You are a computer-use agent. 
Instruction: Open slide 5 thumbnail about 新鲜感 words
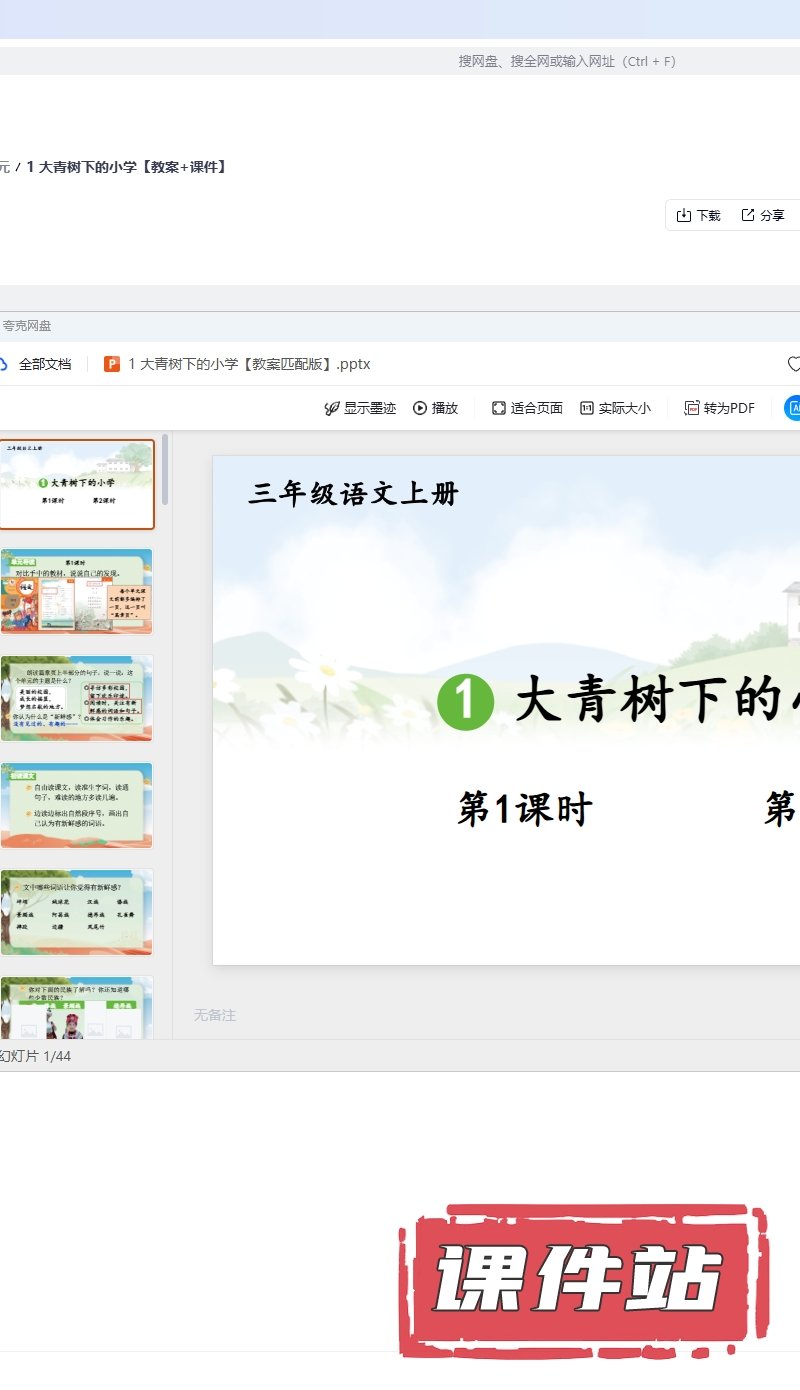pos(77,912)
